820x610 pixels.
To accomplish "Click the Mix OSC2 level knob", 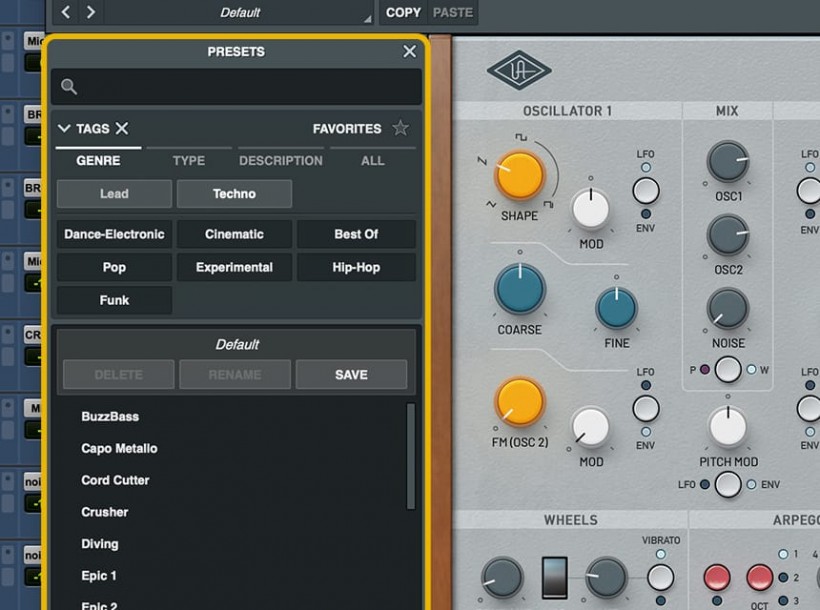I will pos(728,235).
